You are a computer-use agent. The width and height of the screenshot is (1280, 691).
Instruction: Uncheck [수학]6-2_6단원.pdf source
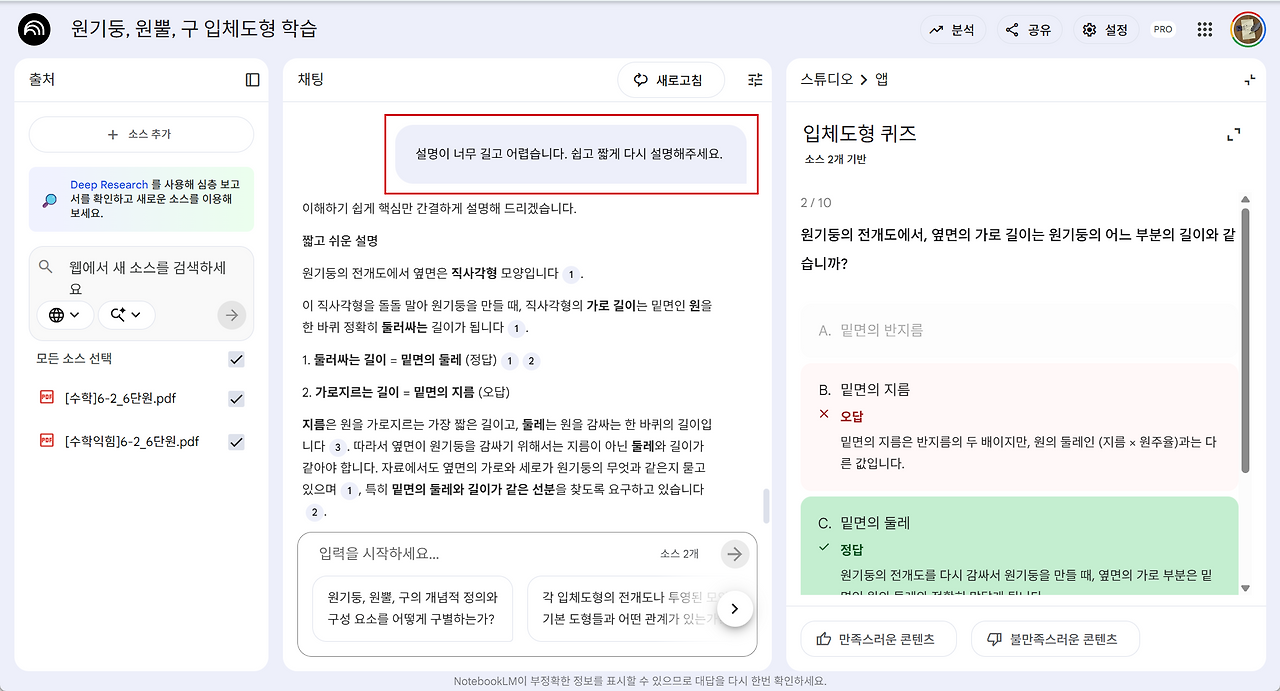236,398
